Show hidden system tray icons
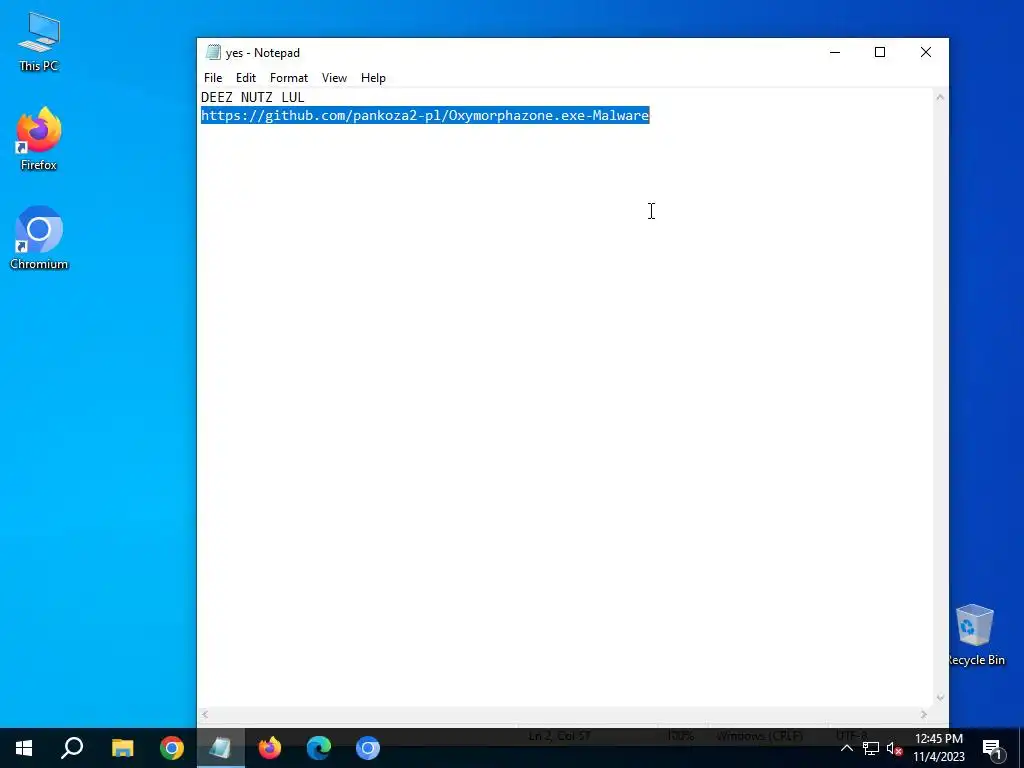The image size is (1024, 768). point(846,748)
